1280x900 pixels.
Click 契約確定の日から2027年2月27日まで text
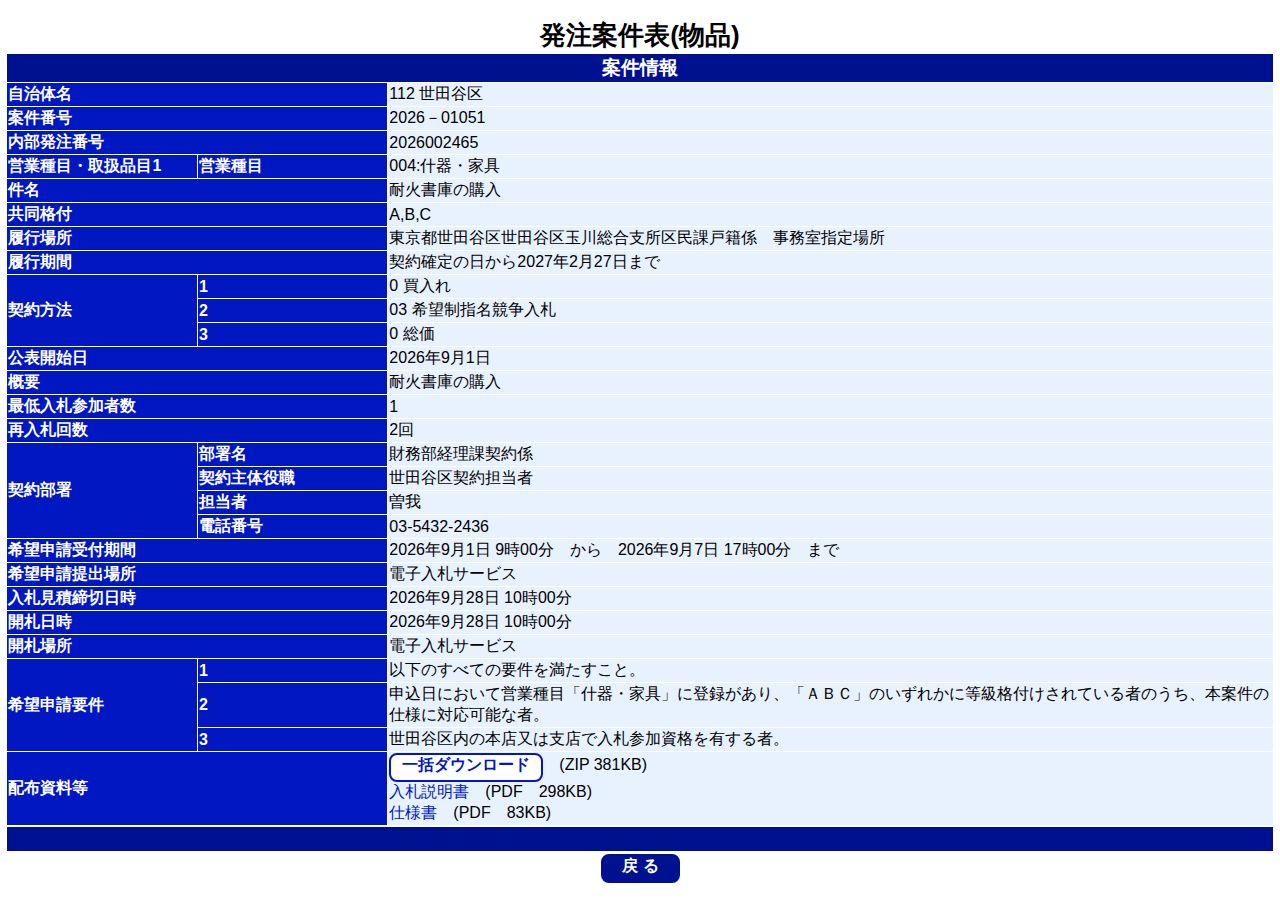(525, 262)
